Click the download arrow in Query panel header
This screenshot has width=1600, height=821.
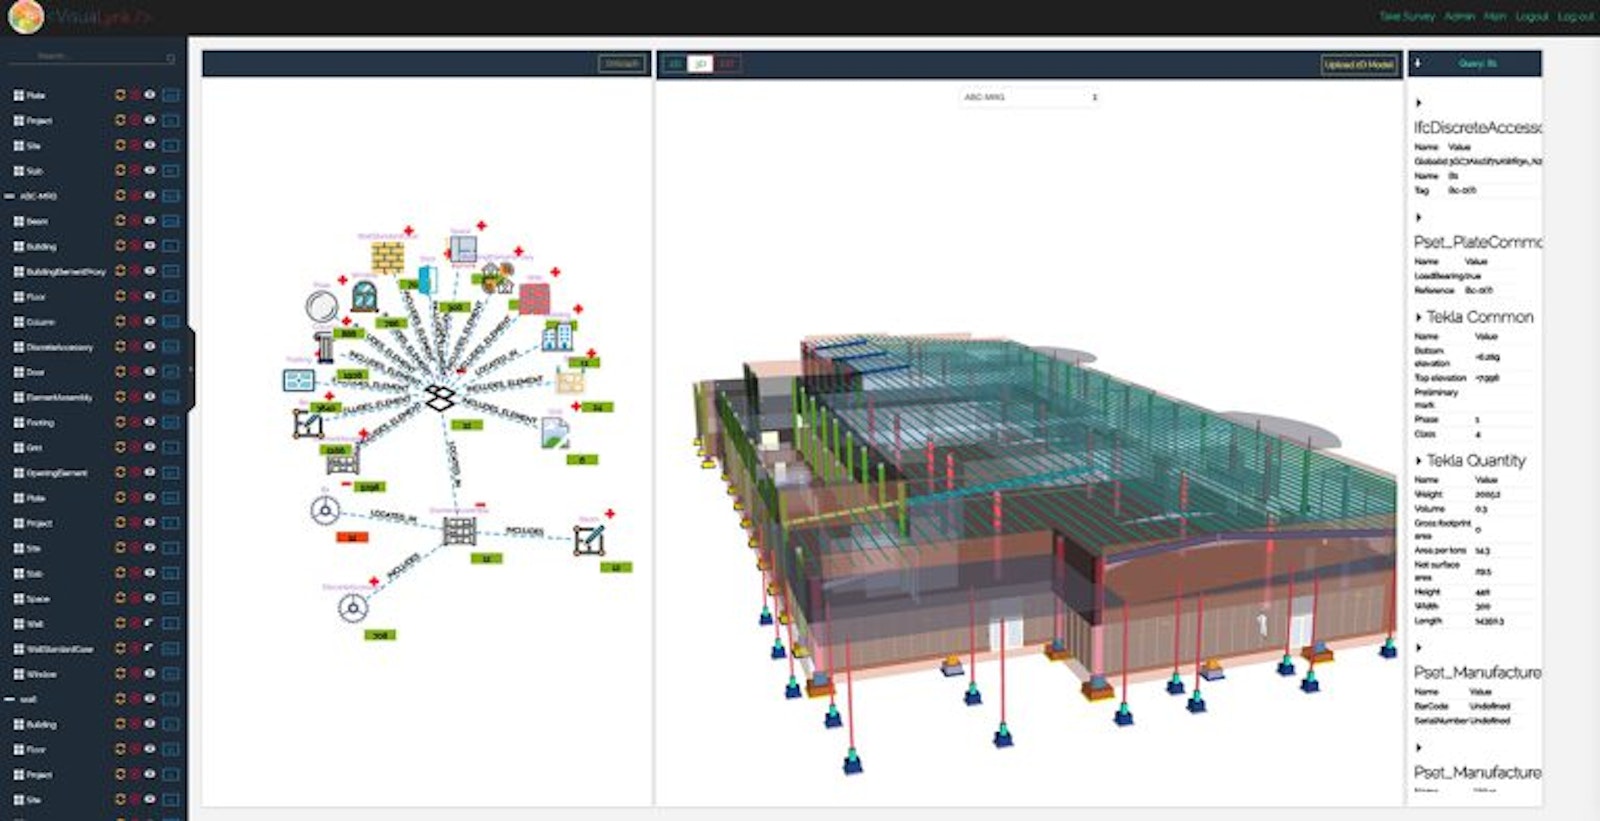(x=1417, y=64)
